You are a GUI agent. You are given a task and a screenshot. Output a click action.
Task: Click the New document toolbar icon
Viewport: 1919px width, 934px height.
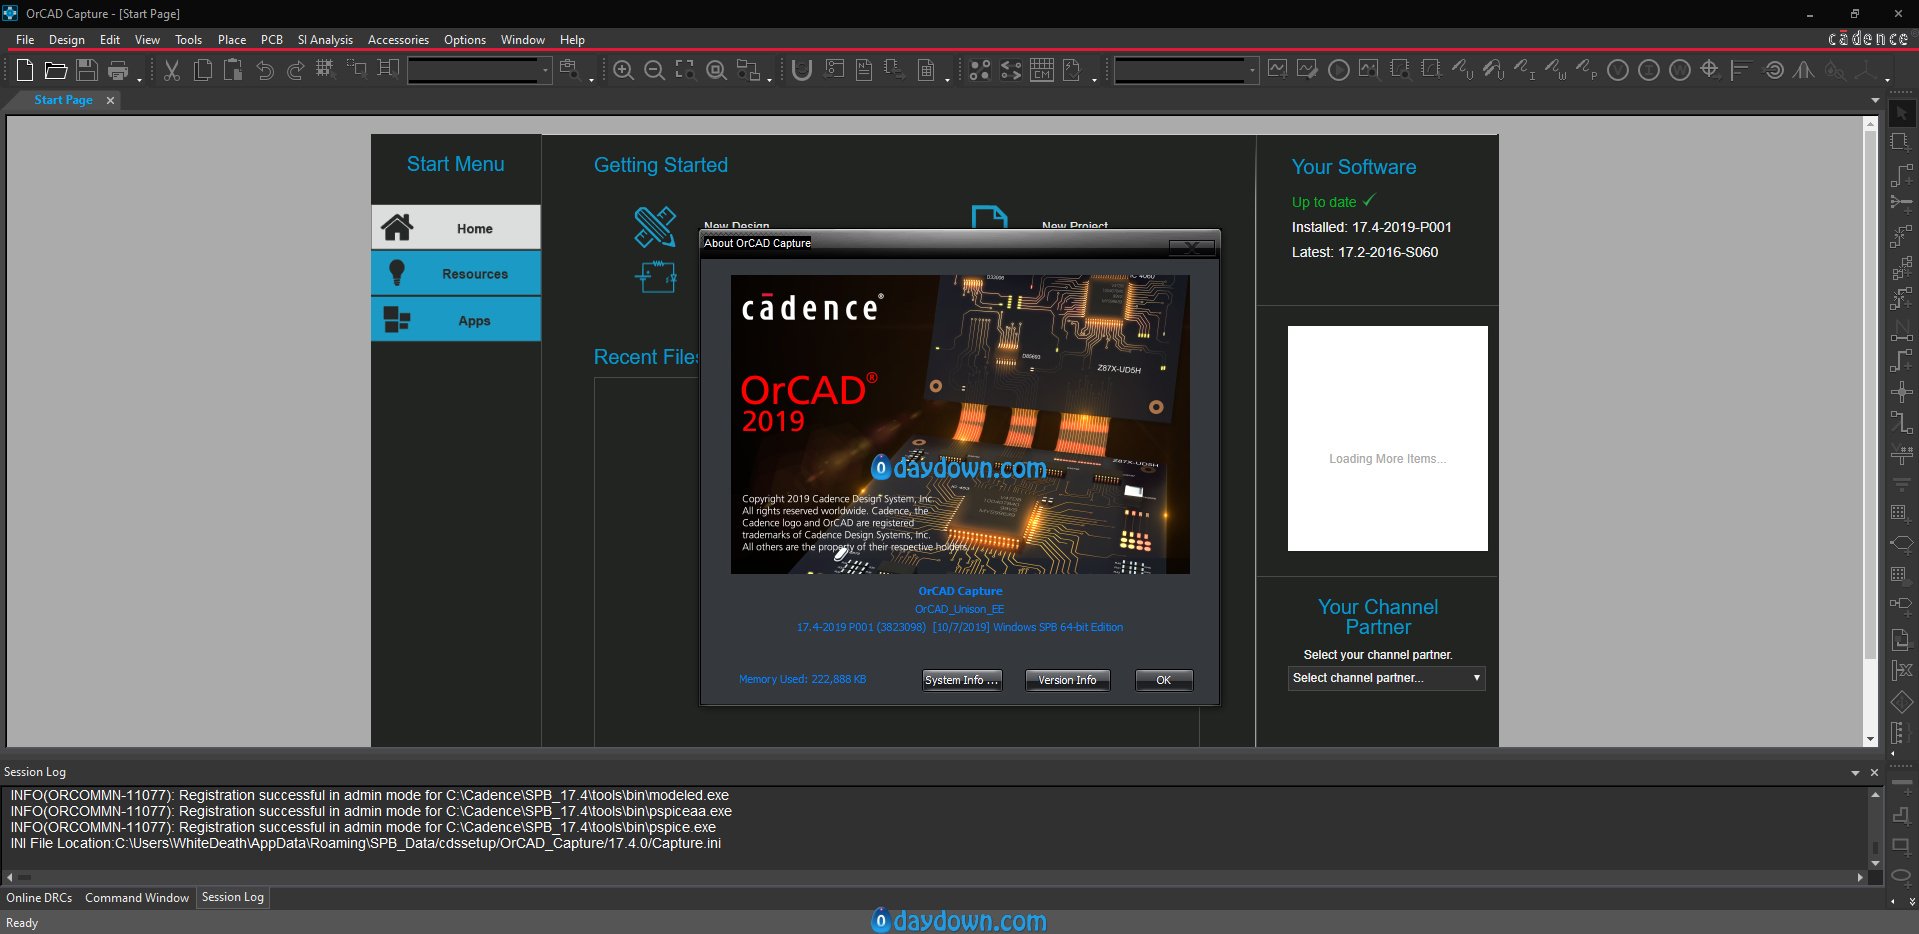pos(25,70)
